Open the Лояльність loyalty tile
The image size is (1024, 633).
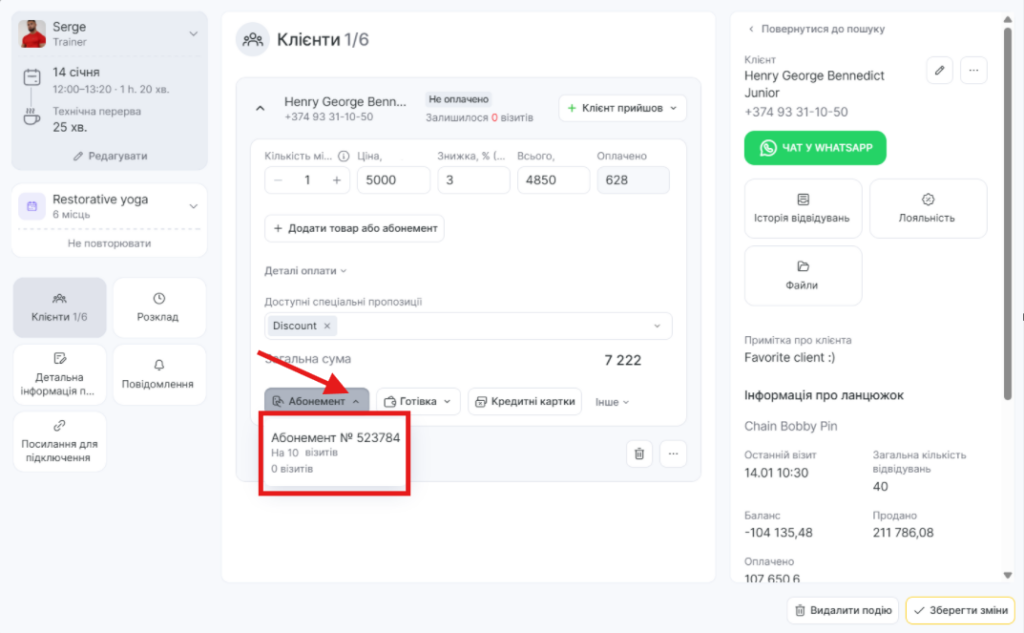coord(927,208)
